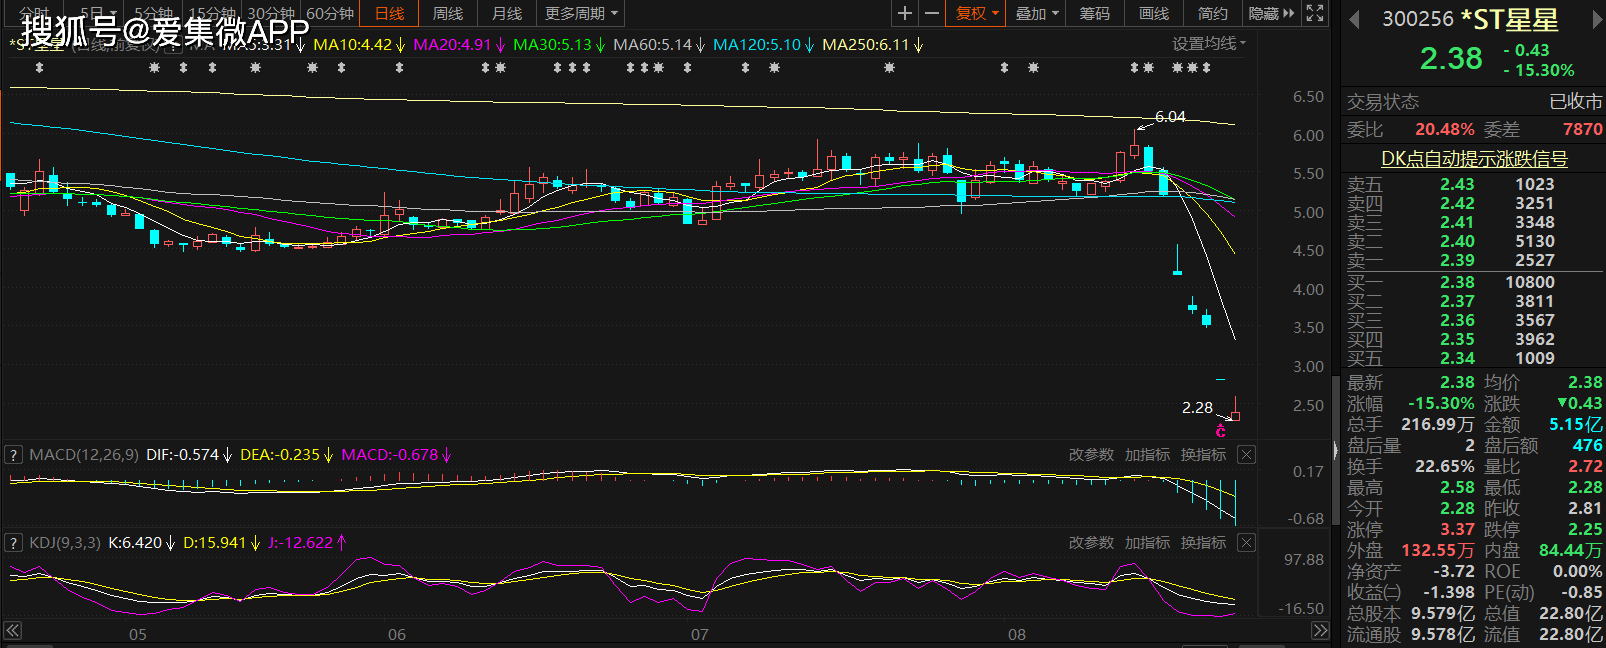
Task: Close the KDJ indicator panel
Action: click(x=1246, y=543)
